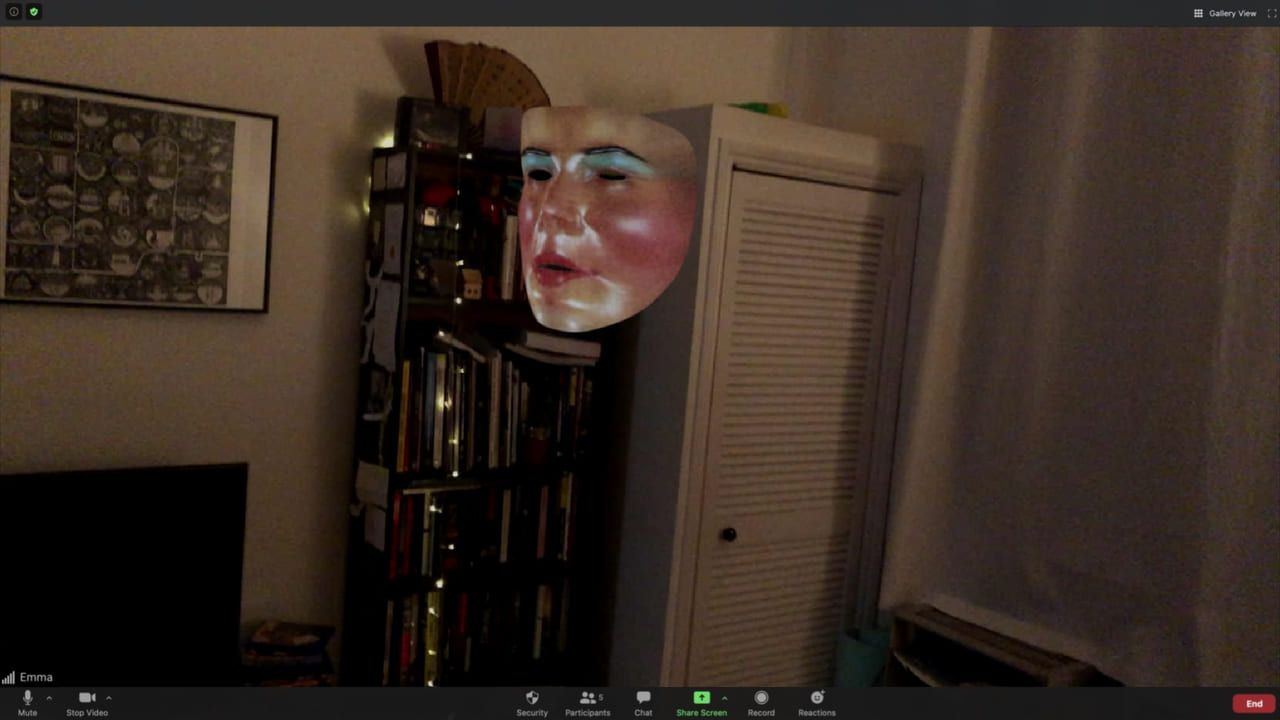Viewport: 1280px width, 720px height.
Task: Click the participant name label Emma
Action: [x=36, y=677]
